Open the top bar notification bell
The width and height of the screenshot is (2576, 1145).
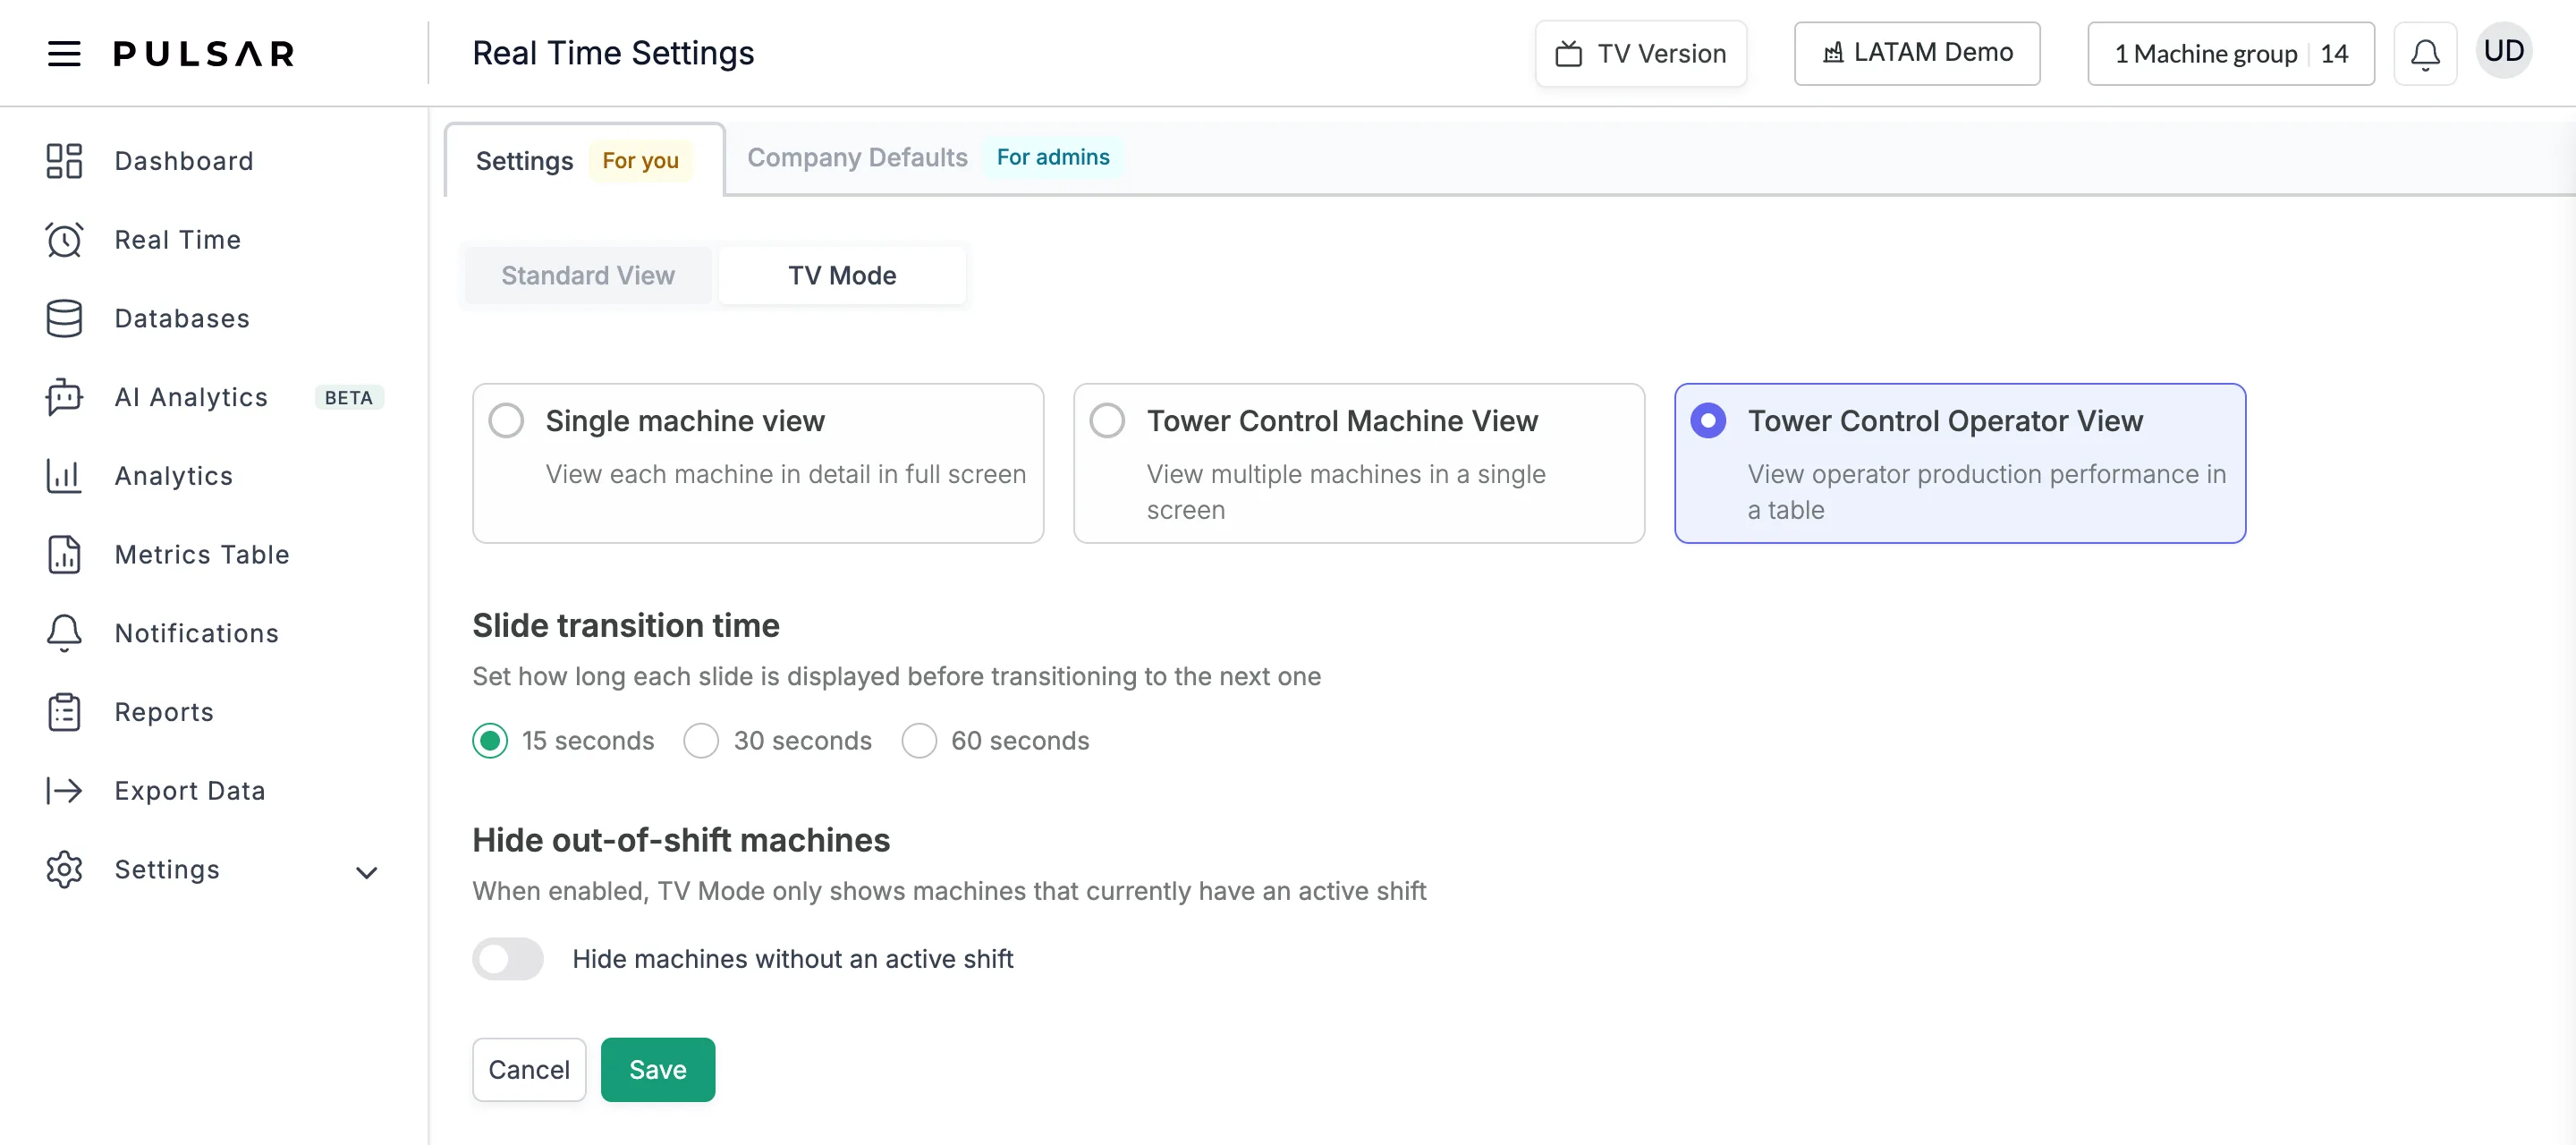pos(2424,53)
